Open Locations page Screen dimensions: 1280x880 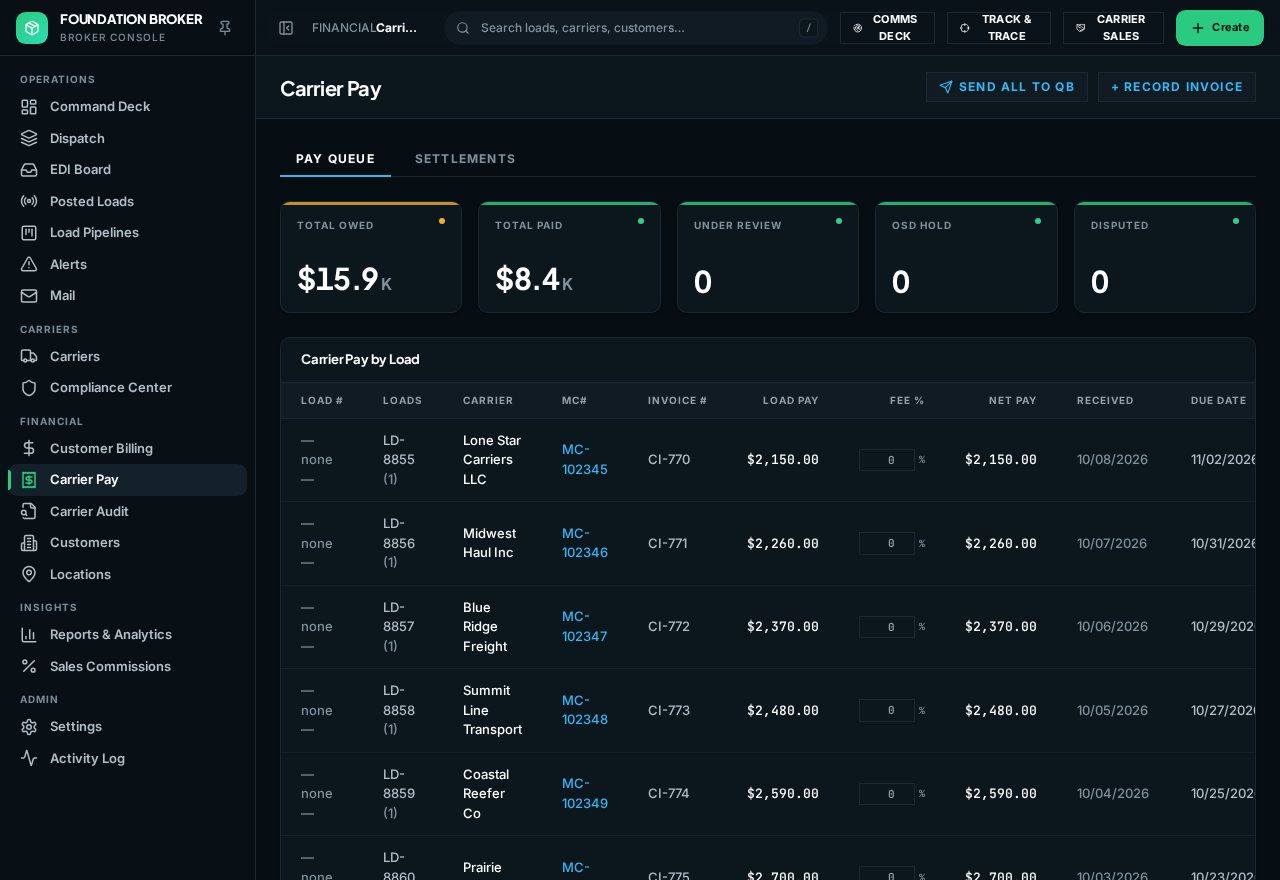(127, 574)
